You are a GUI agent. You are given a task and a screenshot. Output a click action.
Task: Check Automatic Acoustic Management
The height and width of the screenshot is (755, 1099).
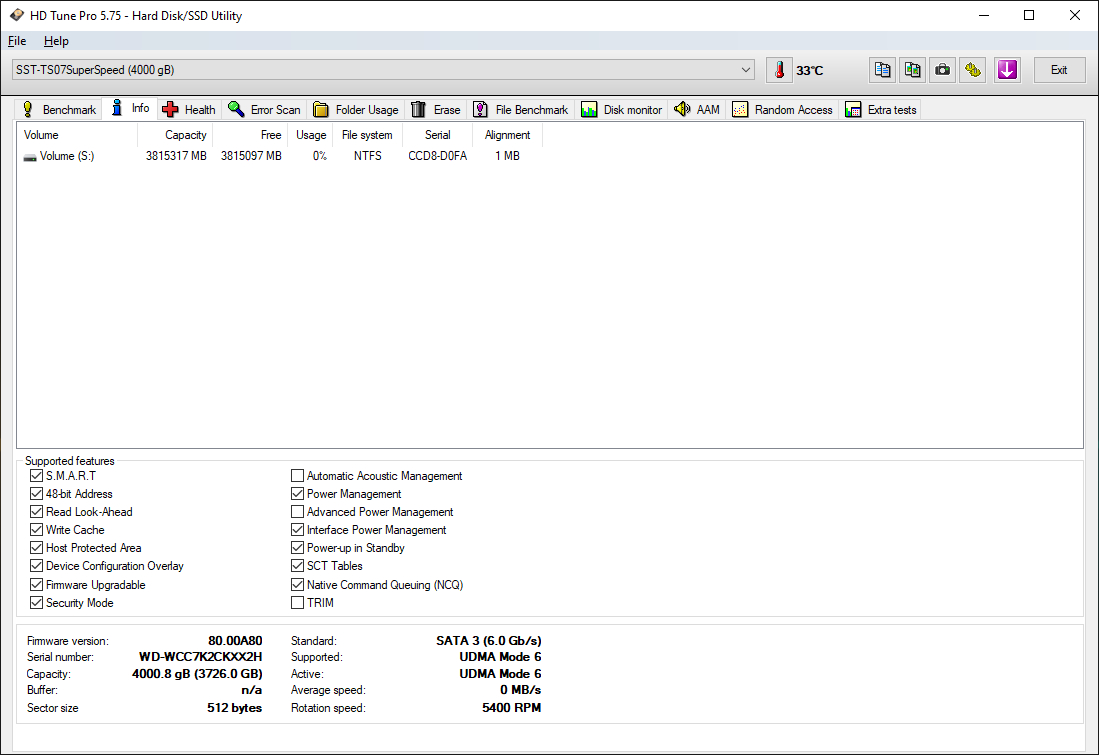tap(297, 476)
